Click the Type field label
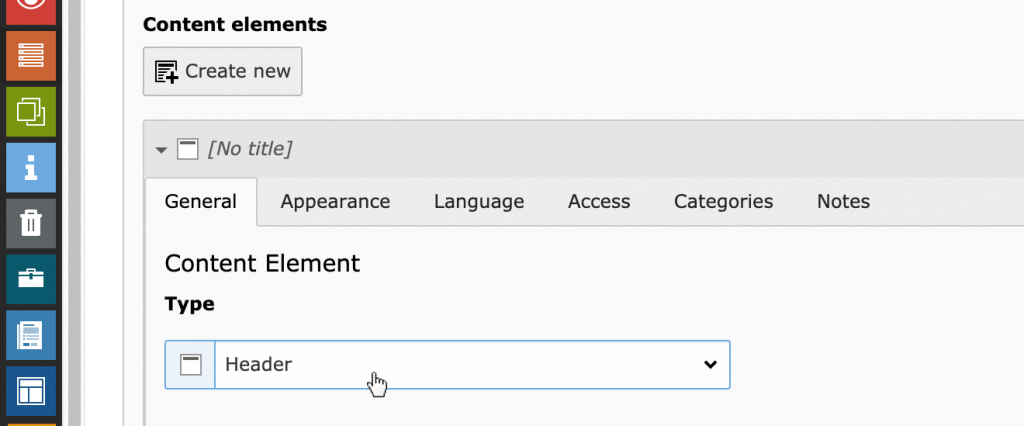The width and height of the screenshot is (1024, 426). (x=189, y=304)
